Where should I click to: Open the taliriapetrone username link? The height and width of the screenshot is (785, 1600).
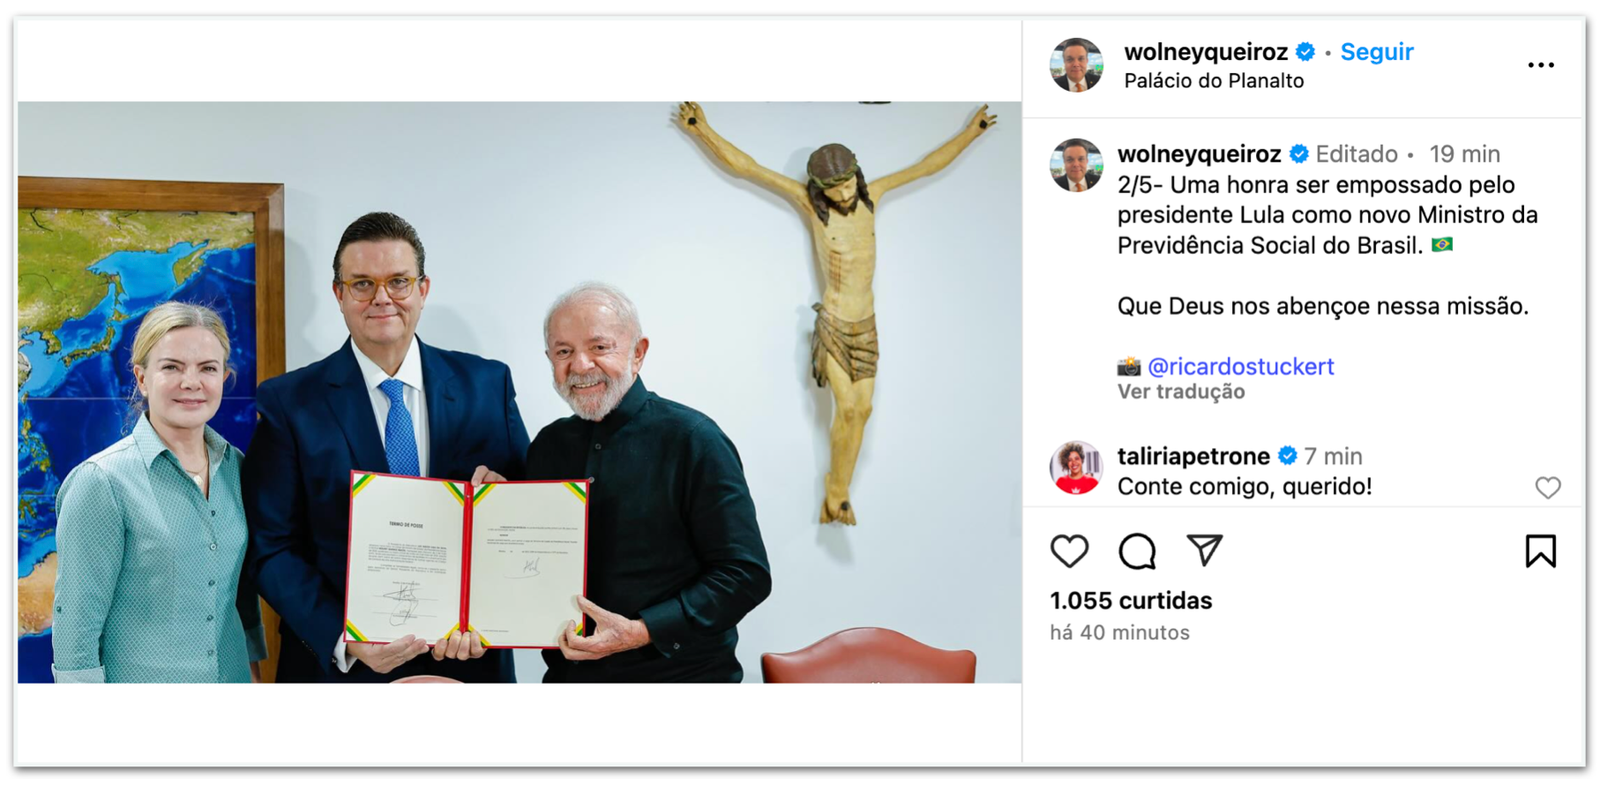coord(1193,456)
